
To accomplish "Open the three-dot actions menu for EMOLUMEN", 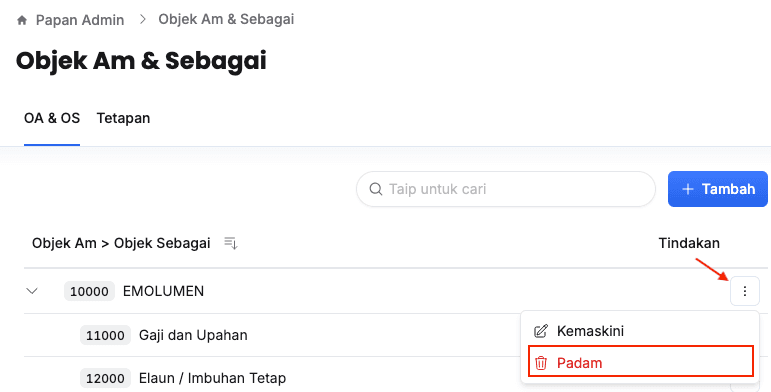I will 744,291.
